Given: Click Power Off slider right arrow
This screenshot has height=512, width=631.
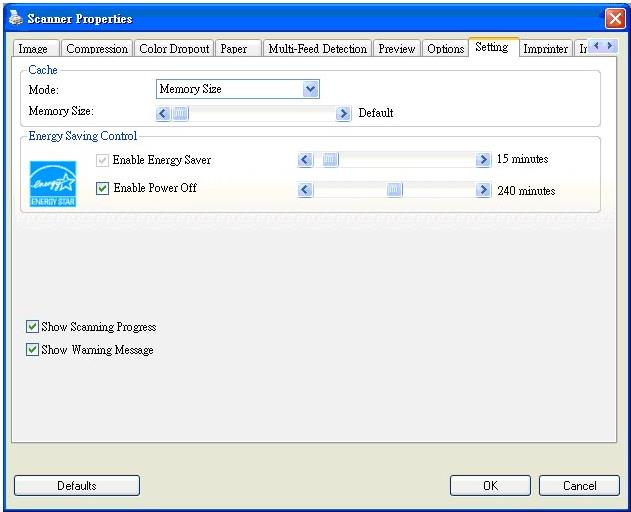Looking at the screenshot, I should (483, 190).
